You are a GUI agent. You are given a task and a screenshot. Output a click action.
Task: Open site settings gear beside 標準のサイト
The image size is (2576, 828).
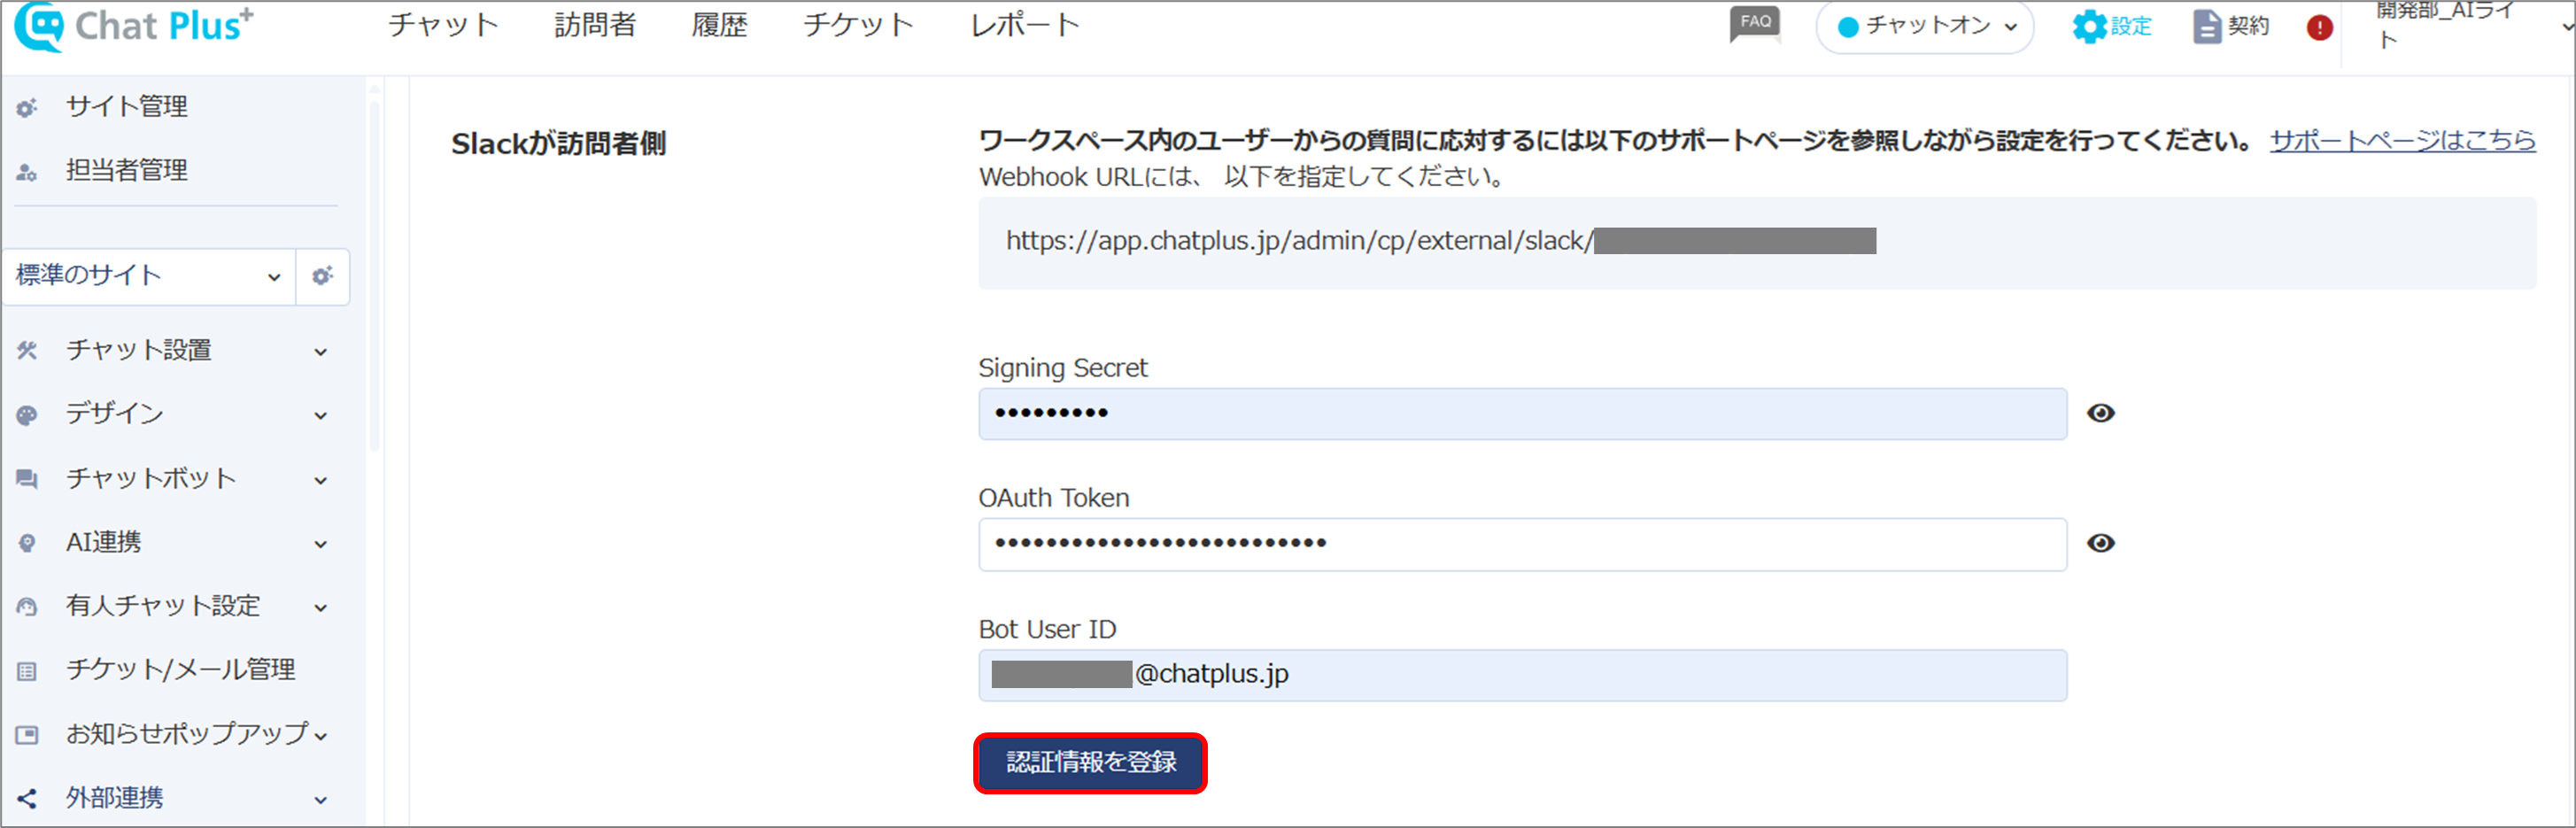pos(322,276)
